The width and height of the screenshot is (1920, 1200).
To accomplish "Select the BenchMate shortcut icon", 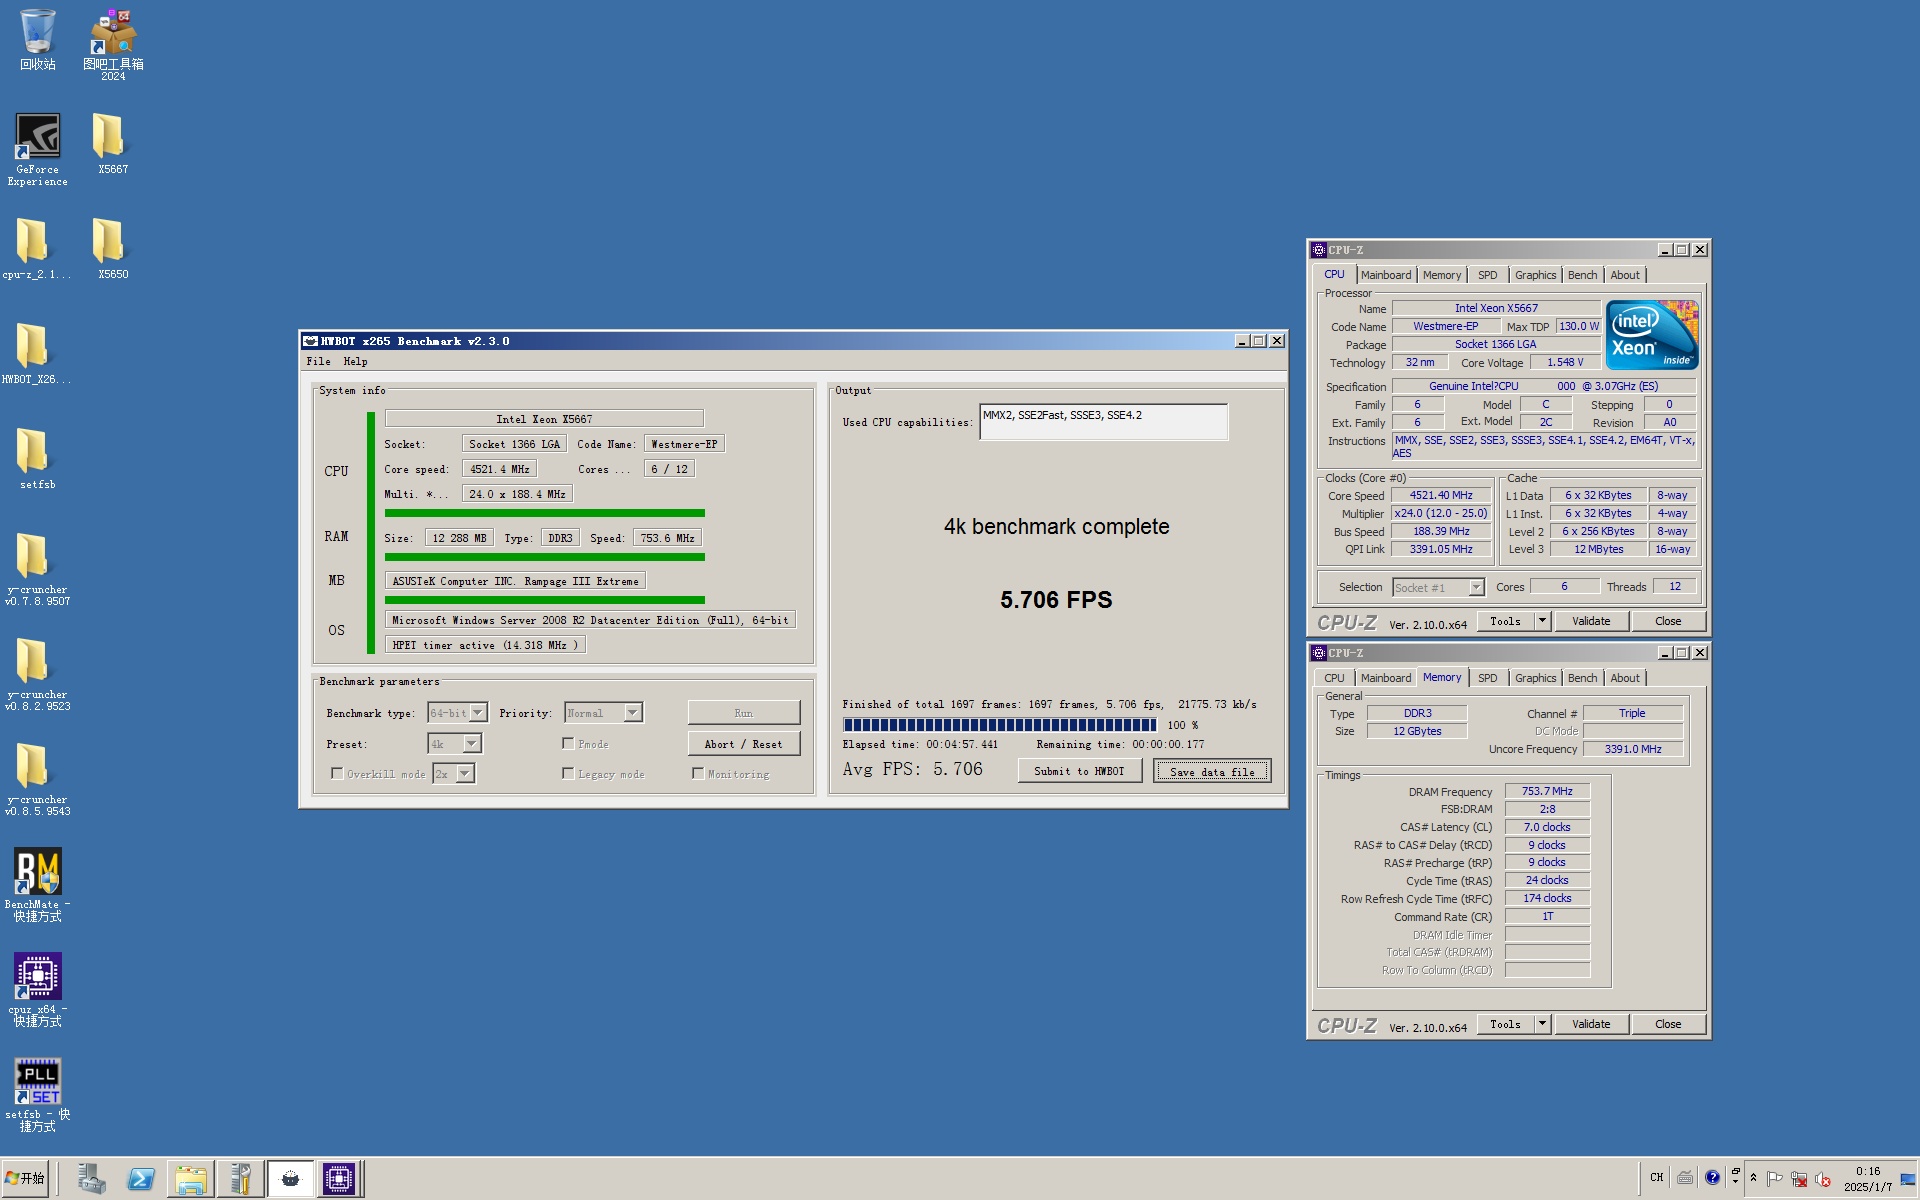I will (x=37, y=885).
